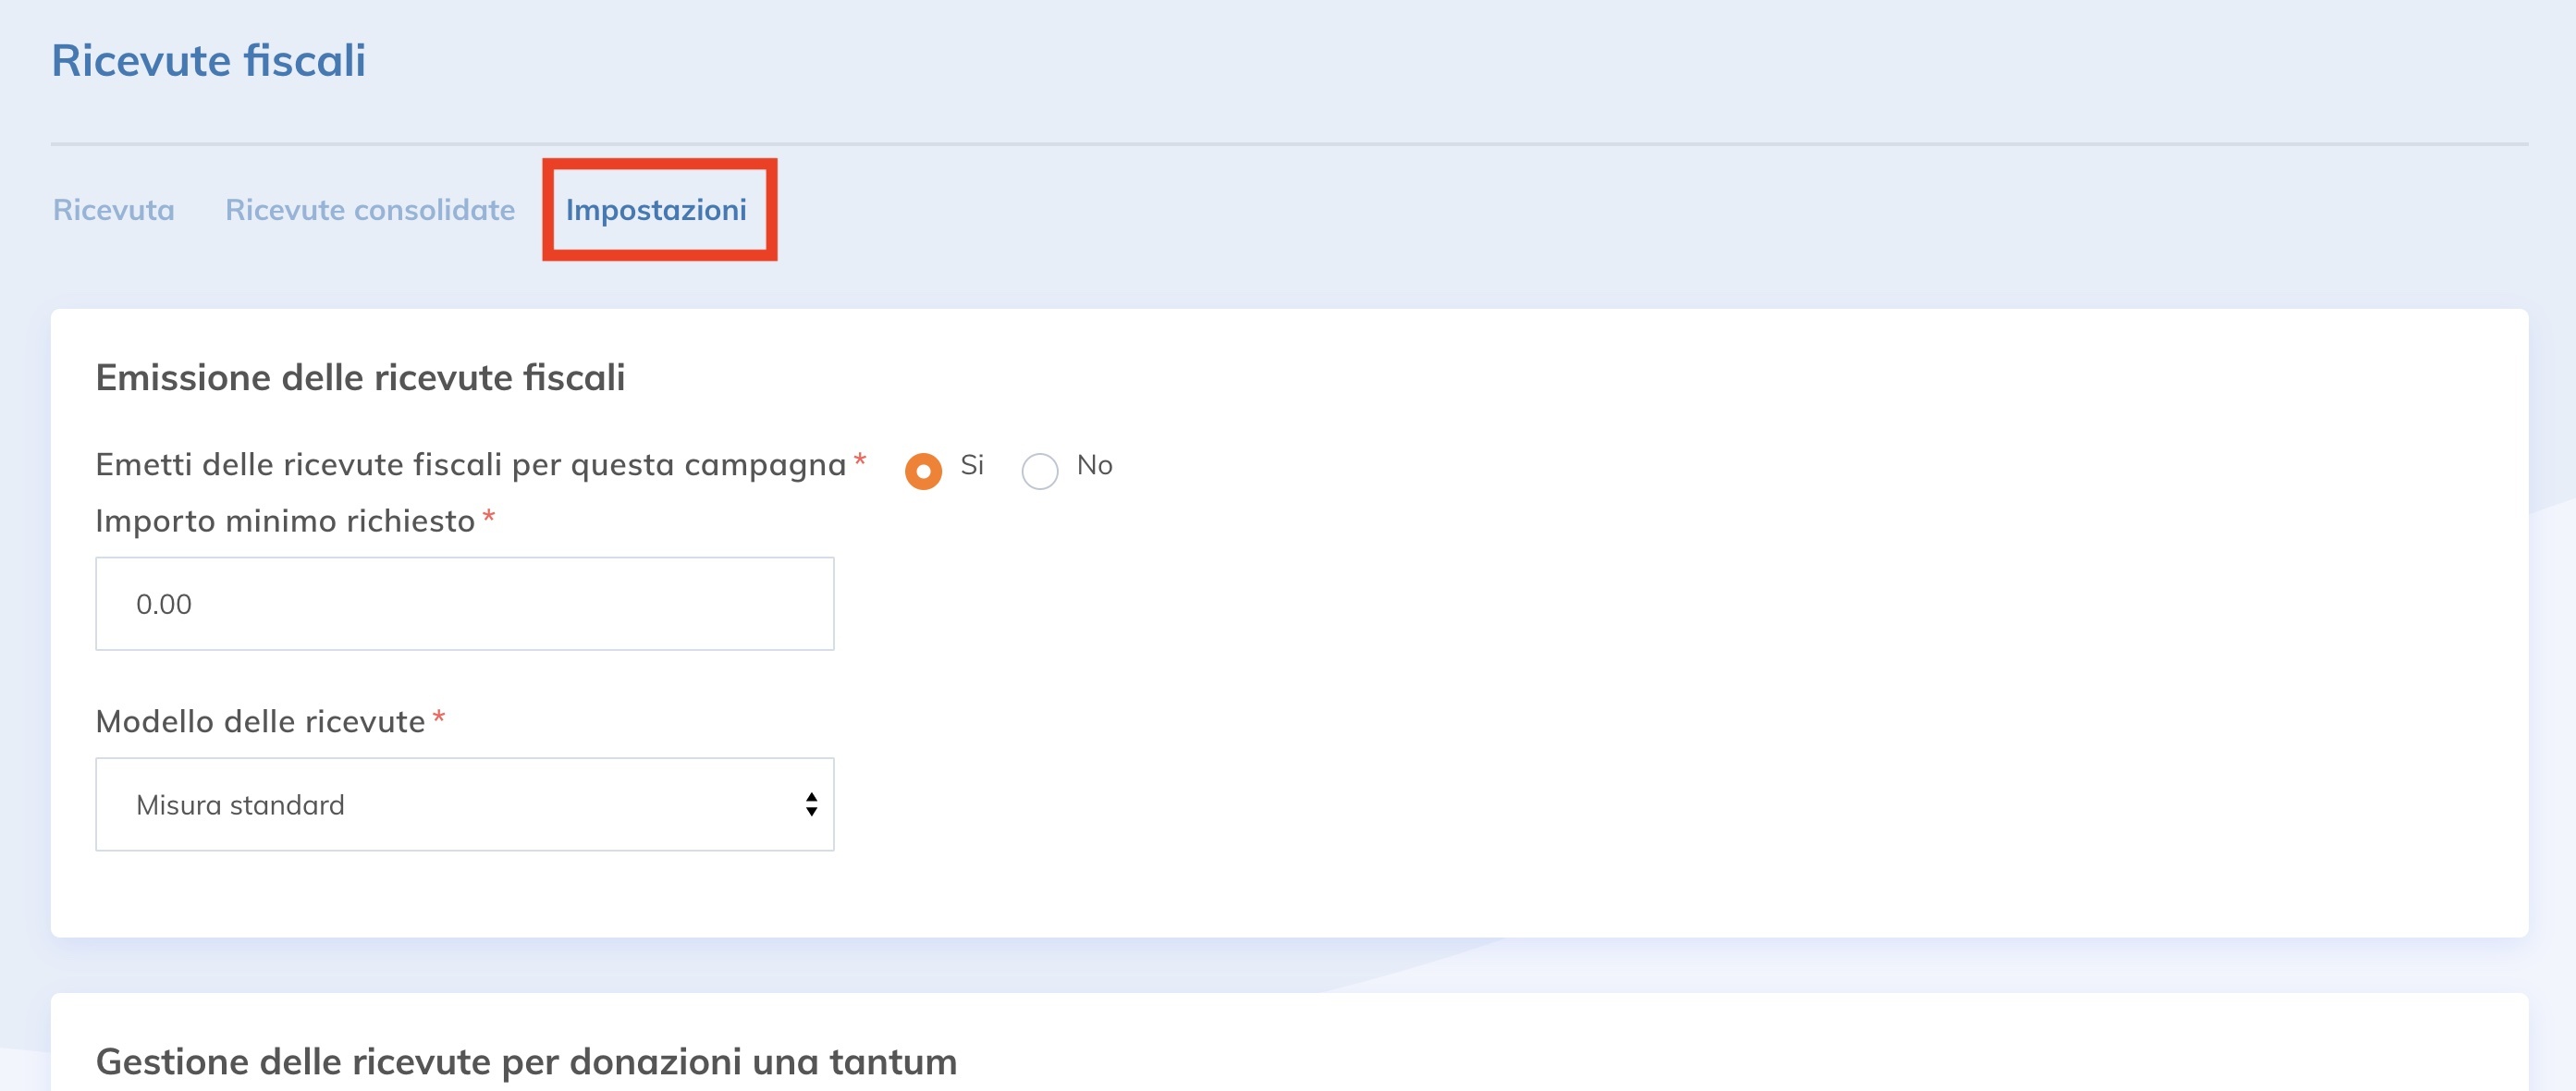Viewport: 2576px width, 1091px height.
Task: Click the Importo minimo richiesto field
Action: pos(463,602)
